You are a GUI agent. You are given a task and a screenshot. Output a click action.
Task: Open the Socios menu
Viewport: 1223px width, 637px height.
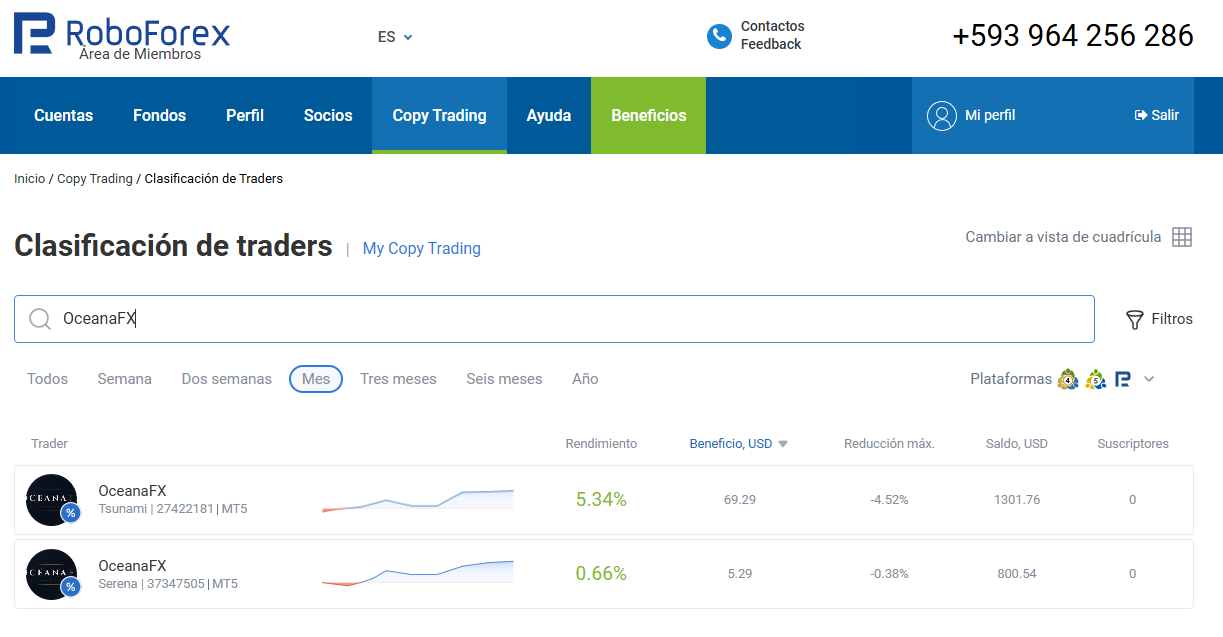click(328, 116)
